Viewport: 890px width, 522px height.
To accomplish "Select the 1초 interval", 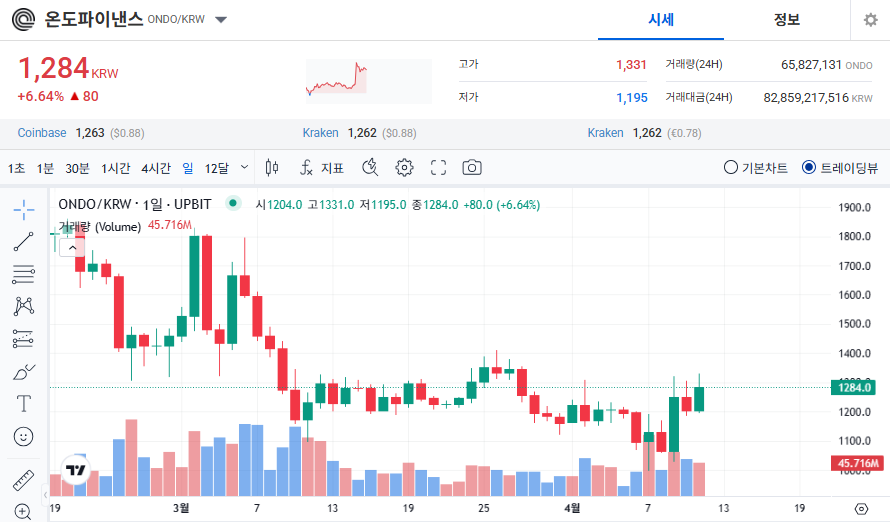I will pyautogui.click(x=16, y=169).
